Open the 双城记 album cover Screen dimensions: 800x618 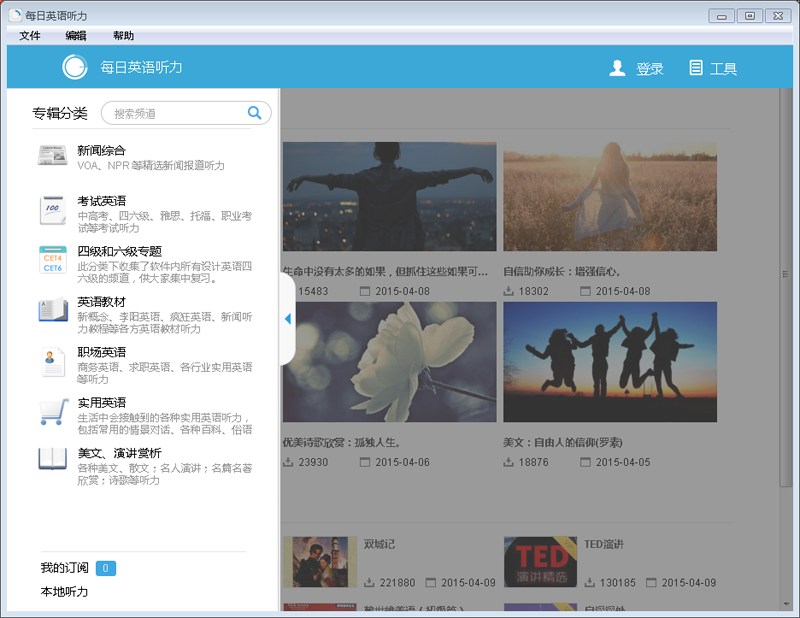pos(320,562)
